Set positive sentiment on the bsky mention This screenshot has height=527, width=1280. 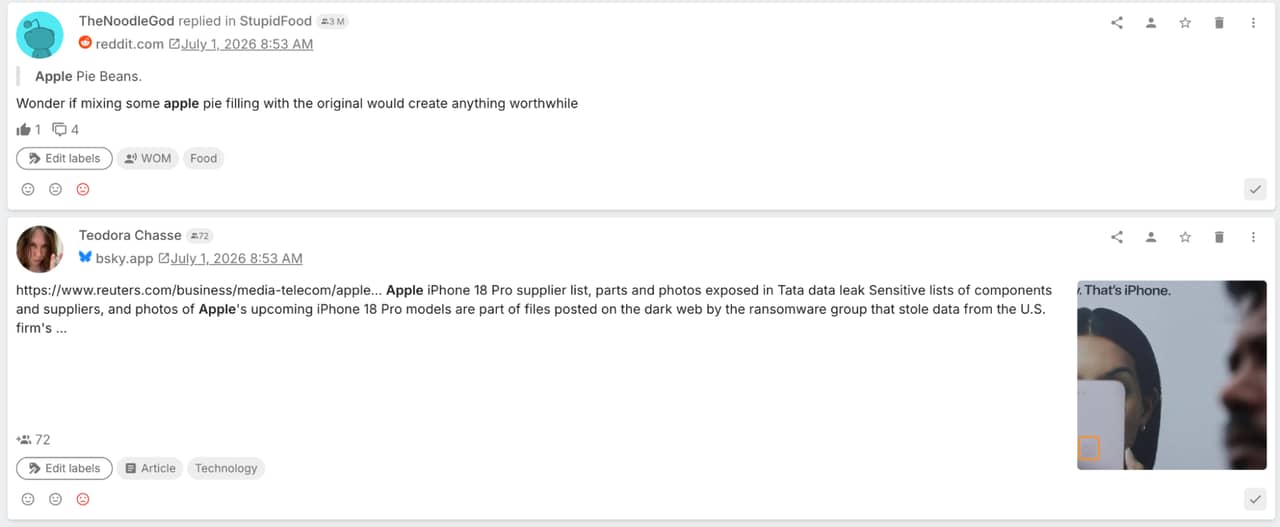click(x=28, y=499)
